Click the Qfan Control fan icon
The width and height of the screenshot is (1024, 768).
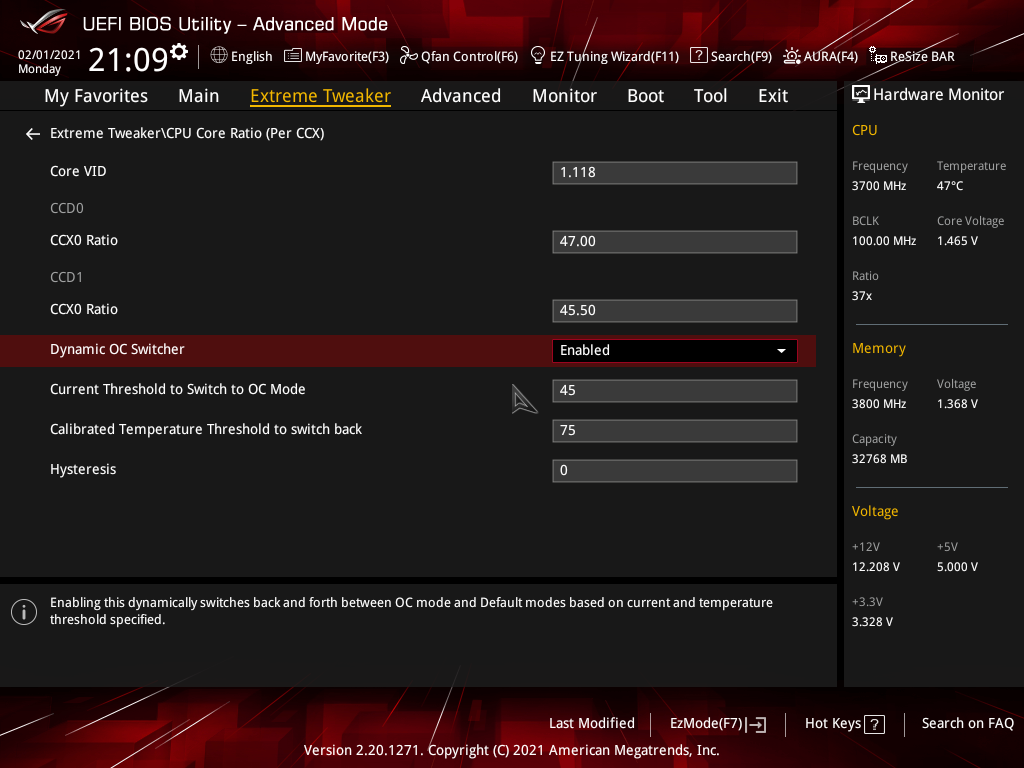408,56
